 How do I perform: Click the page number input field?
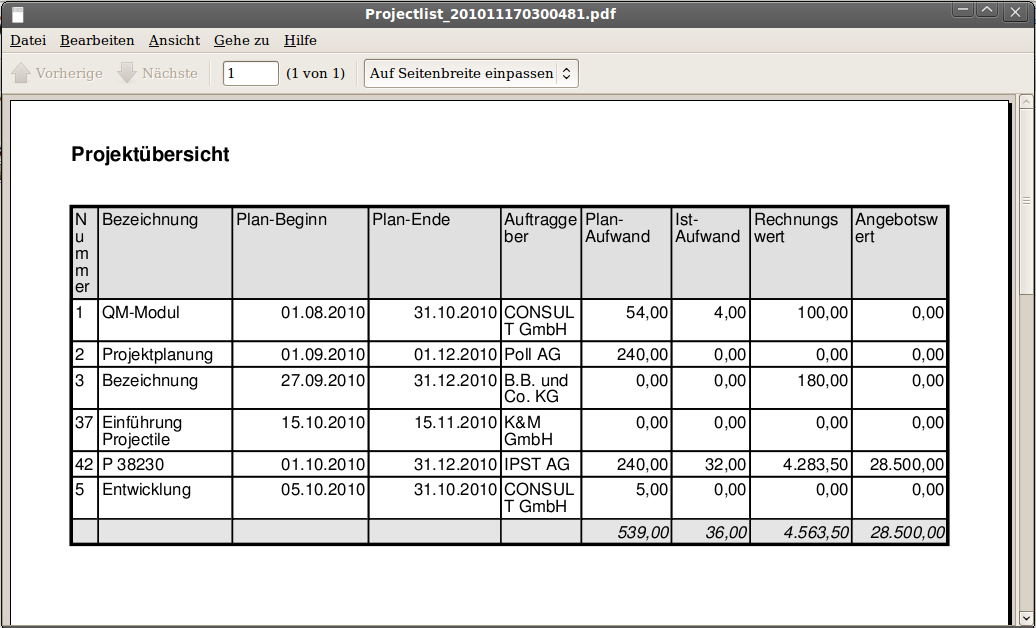coord(250,73)
